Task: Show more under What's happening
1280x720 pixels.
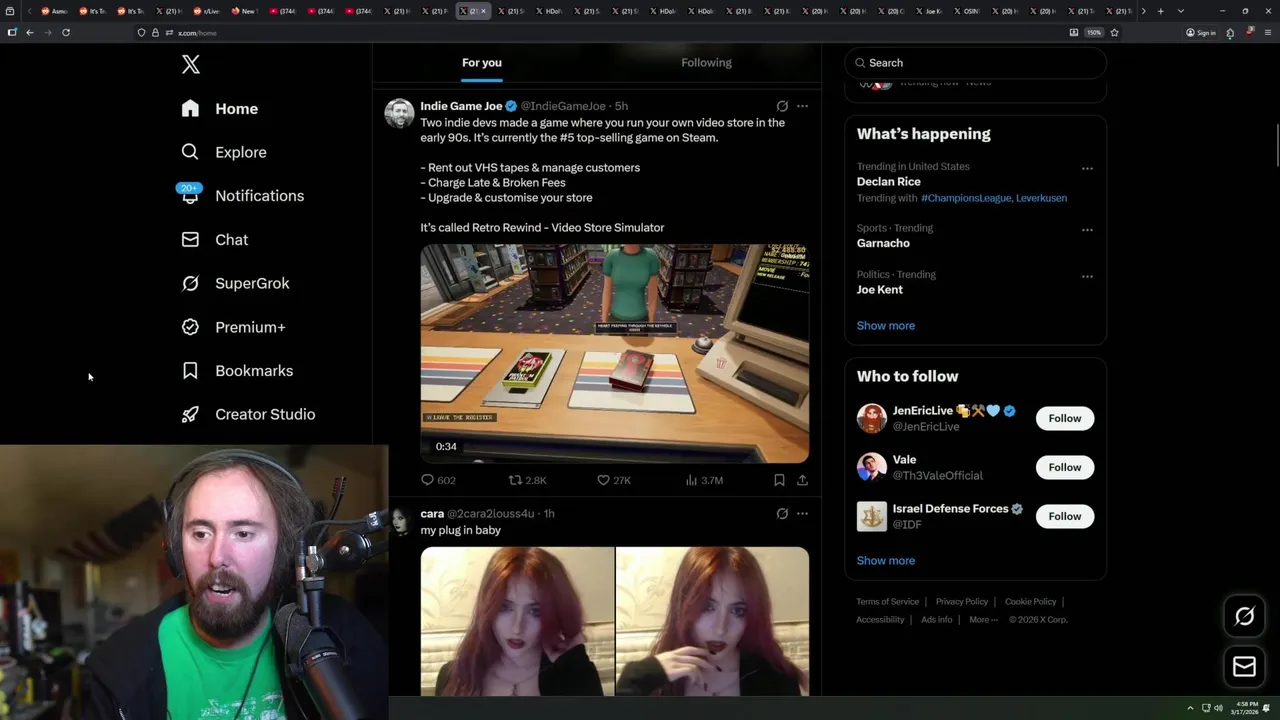Action: pos(886,326)
